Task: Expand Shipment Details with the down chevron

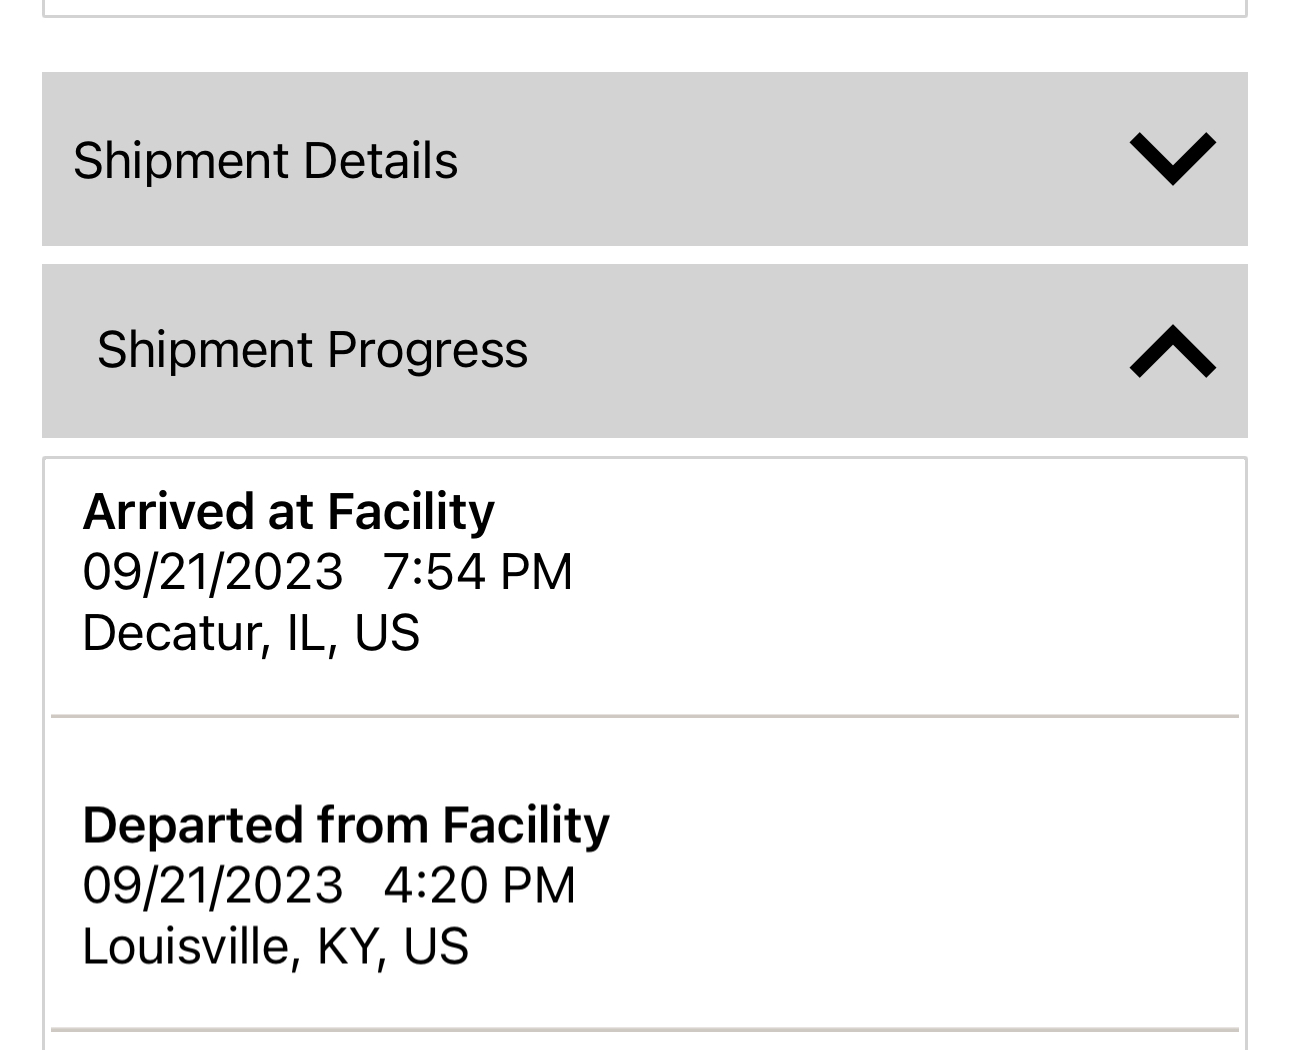Action: coord(1172,159)
